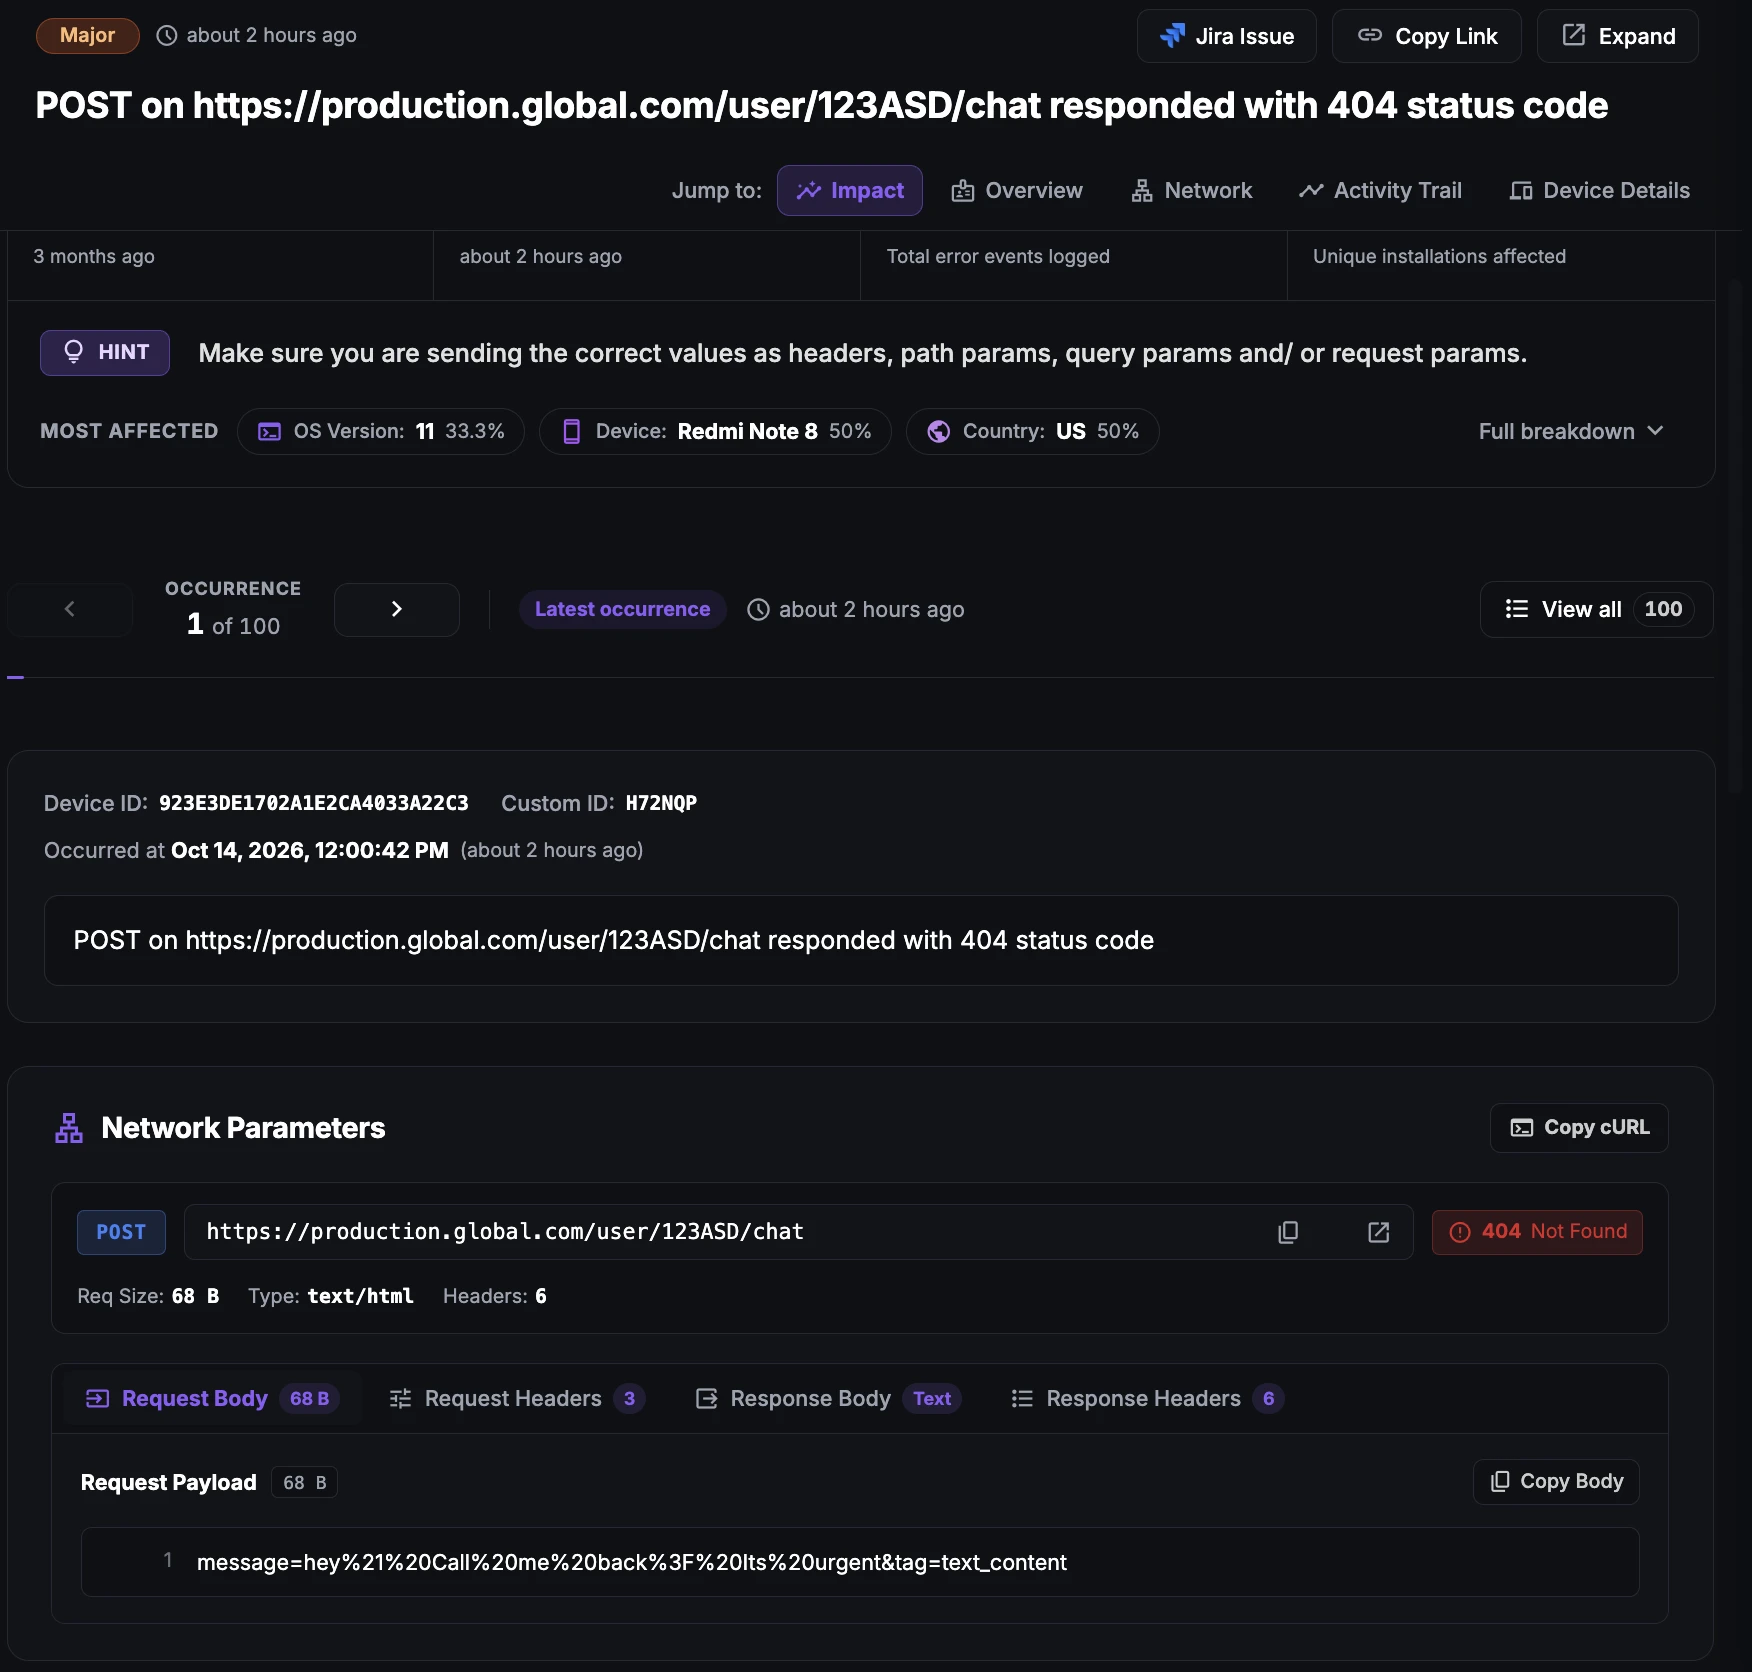Viewport: 1752px width, 1672px height.
Task: Click the occurrence progress bar indicator
Action: (15, 677)
